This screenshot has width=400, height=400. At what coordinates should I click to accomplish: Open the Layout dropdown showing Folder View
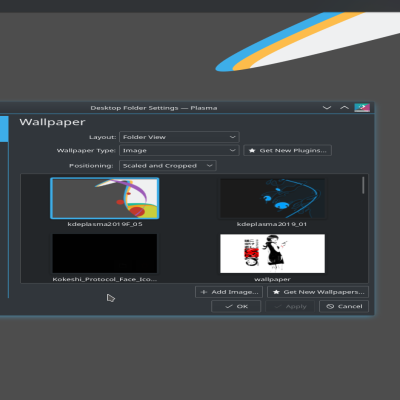(179, 137)
